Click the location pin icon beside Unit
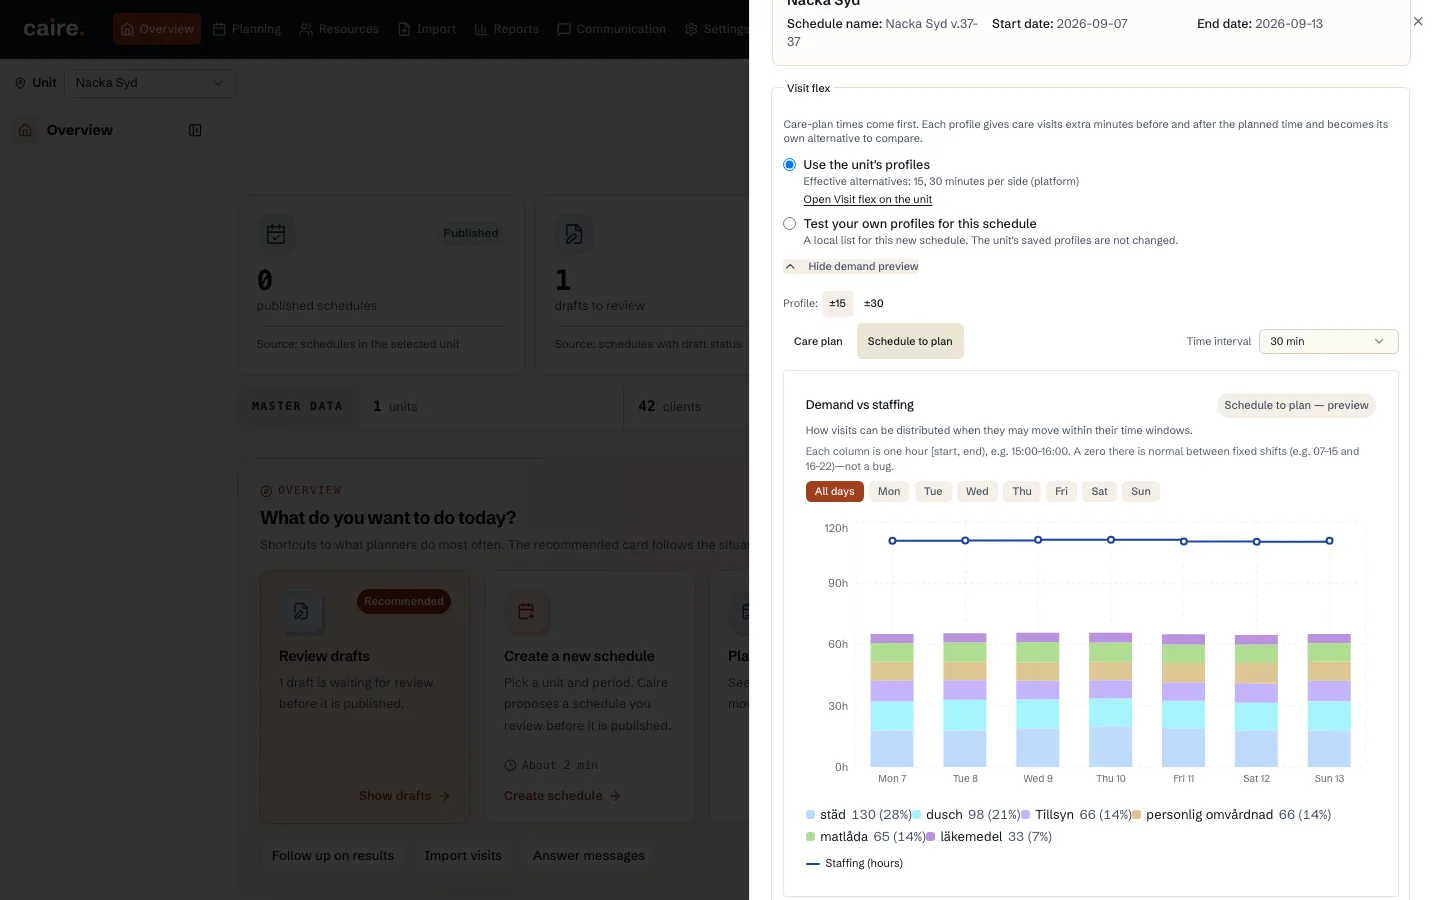The height and width of the screenshot is (900, 1440). (20, 83)
